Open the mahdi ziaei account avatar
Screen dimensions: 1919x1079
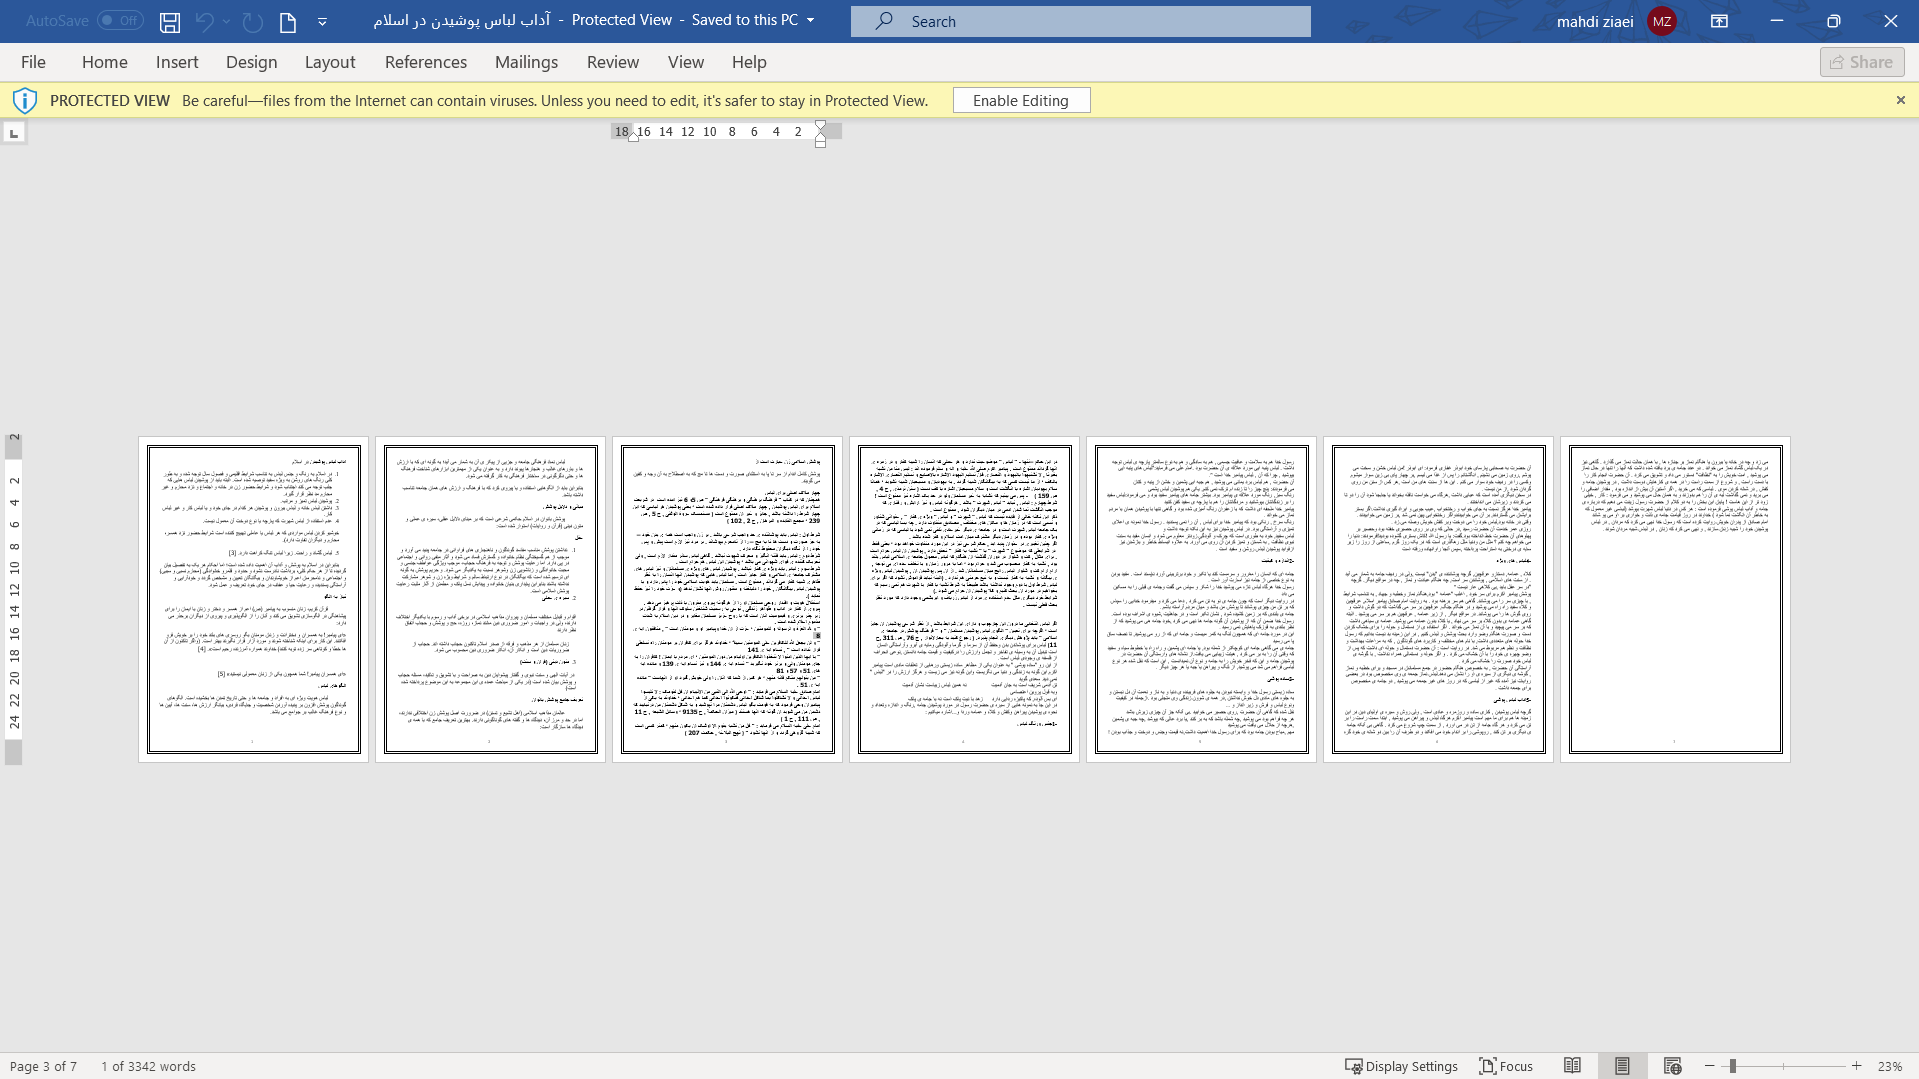[1662, 21]
